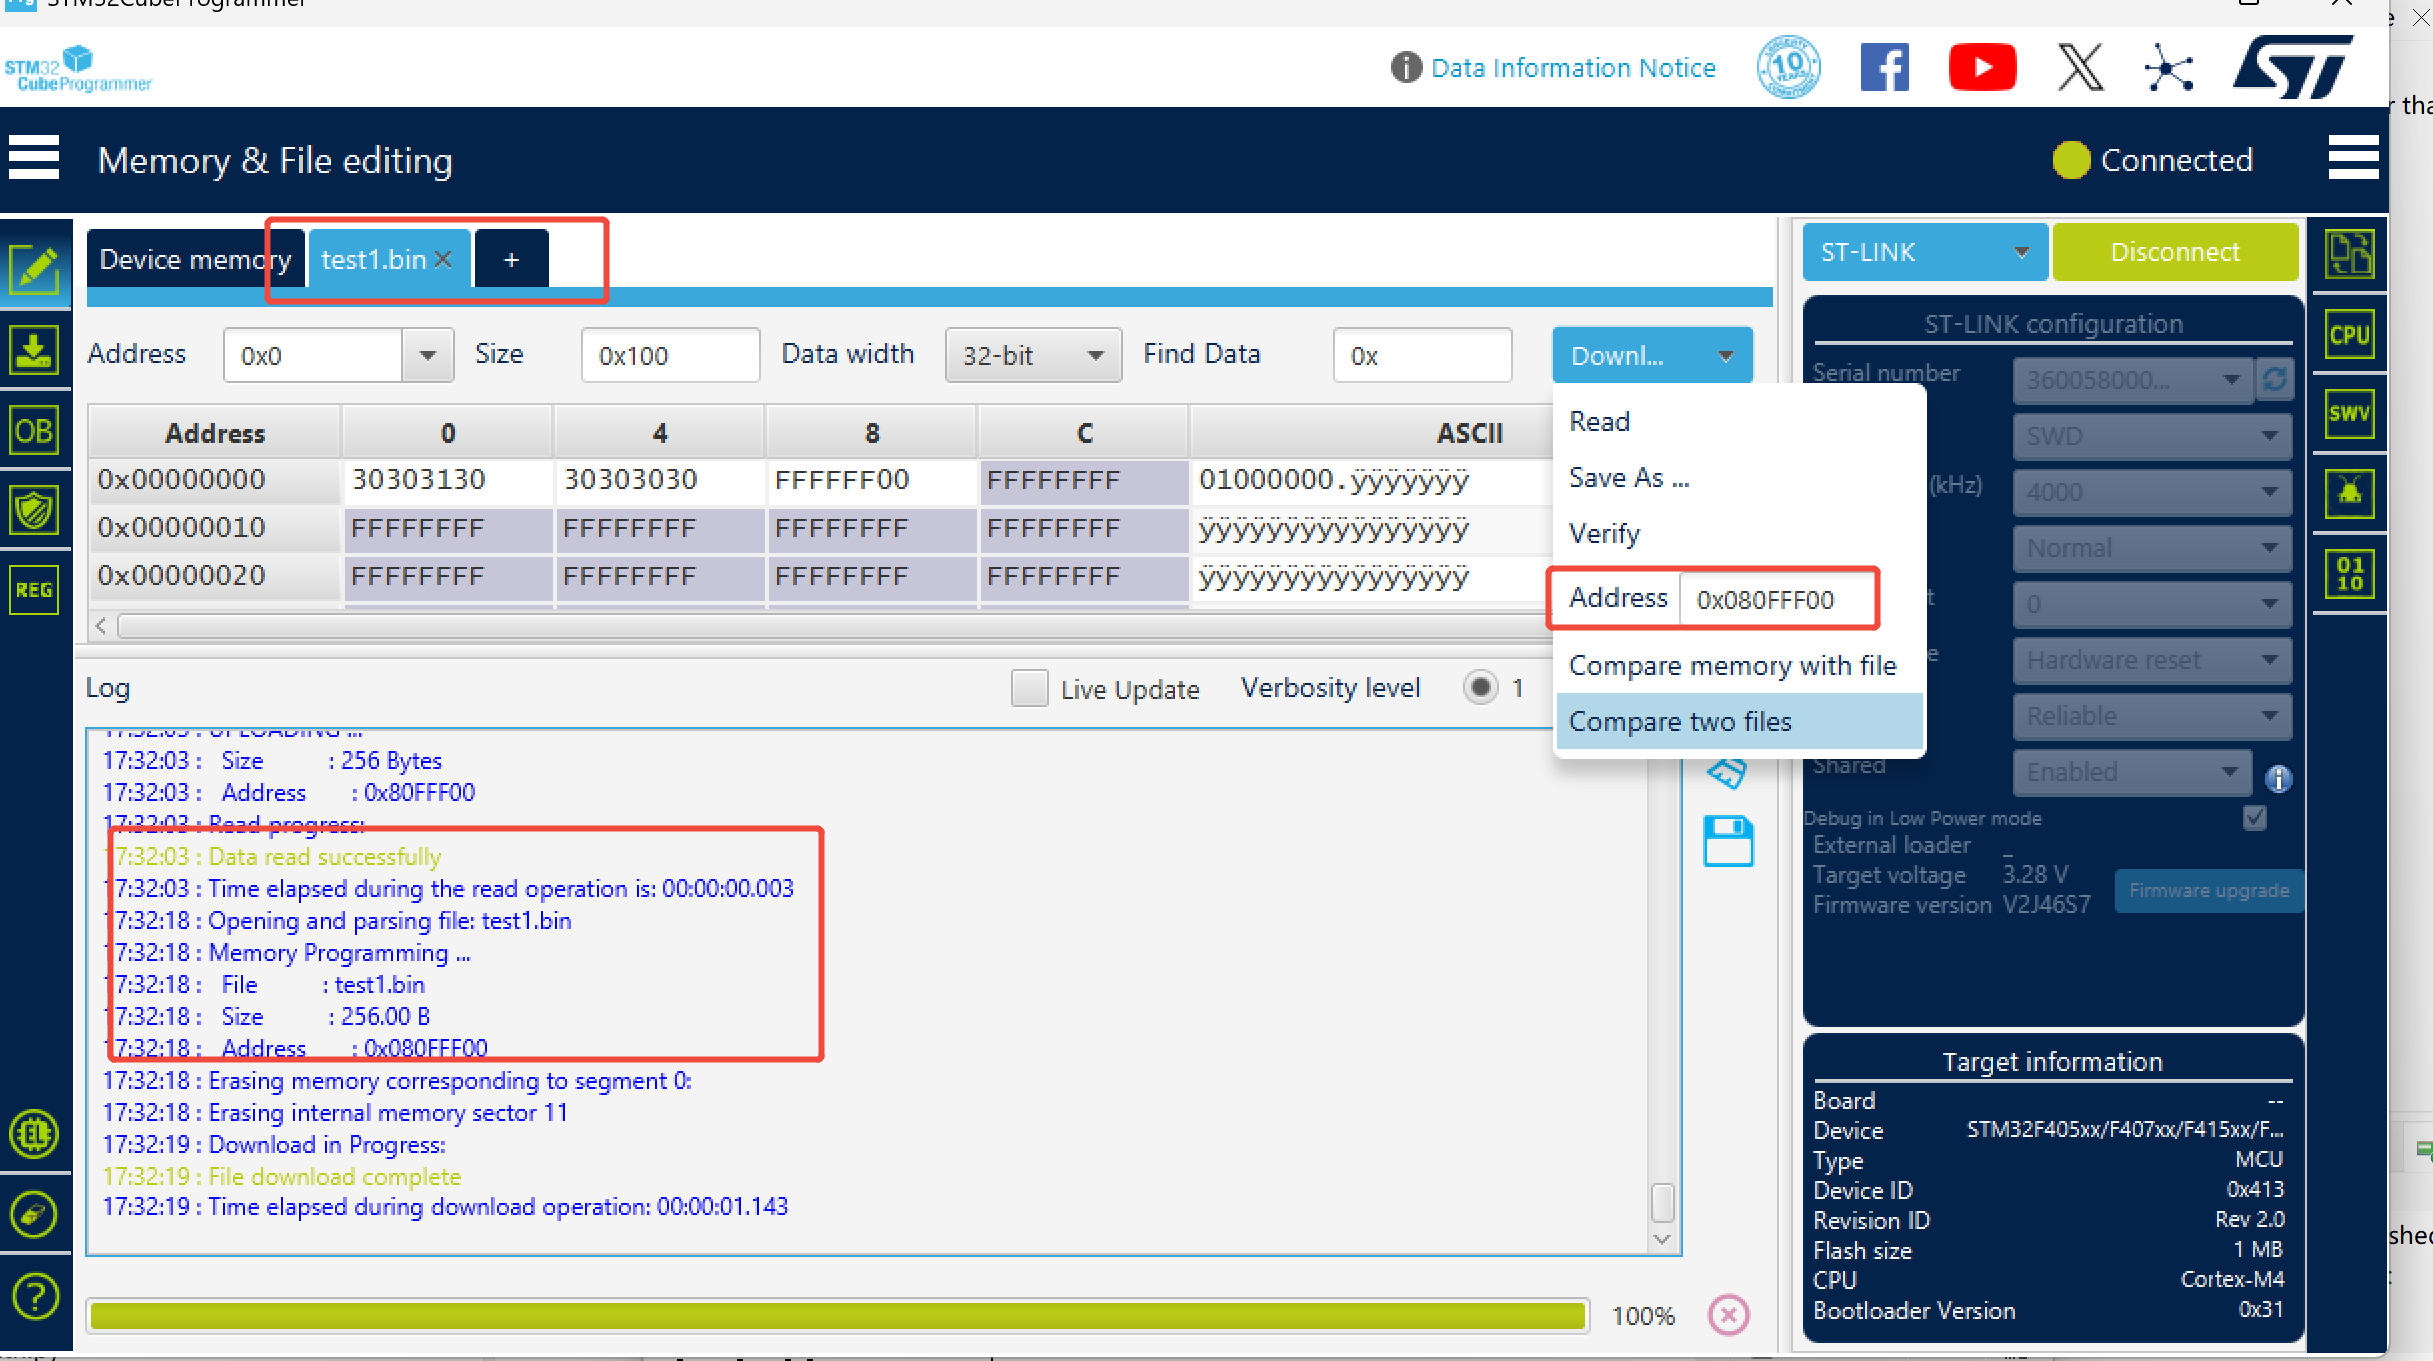Expand the Address 0x0 combo box arrow
This screenshot has width=2433, height=1361.
pyautogui.click(x=428, y=356)
